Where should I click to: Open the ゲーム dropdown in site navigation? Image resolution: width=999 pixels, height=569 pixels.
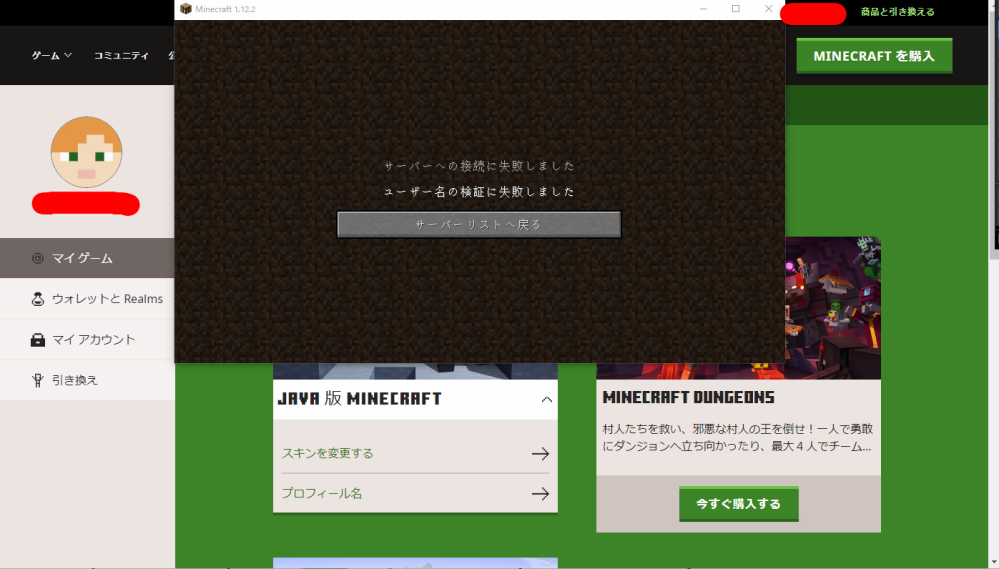tap(52, 55)
